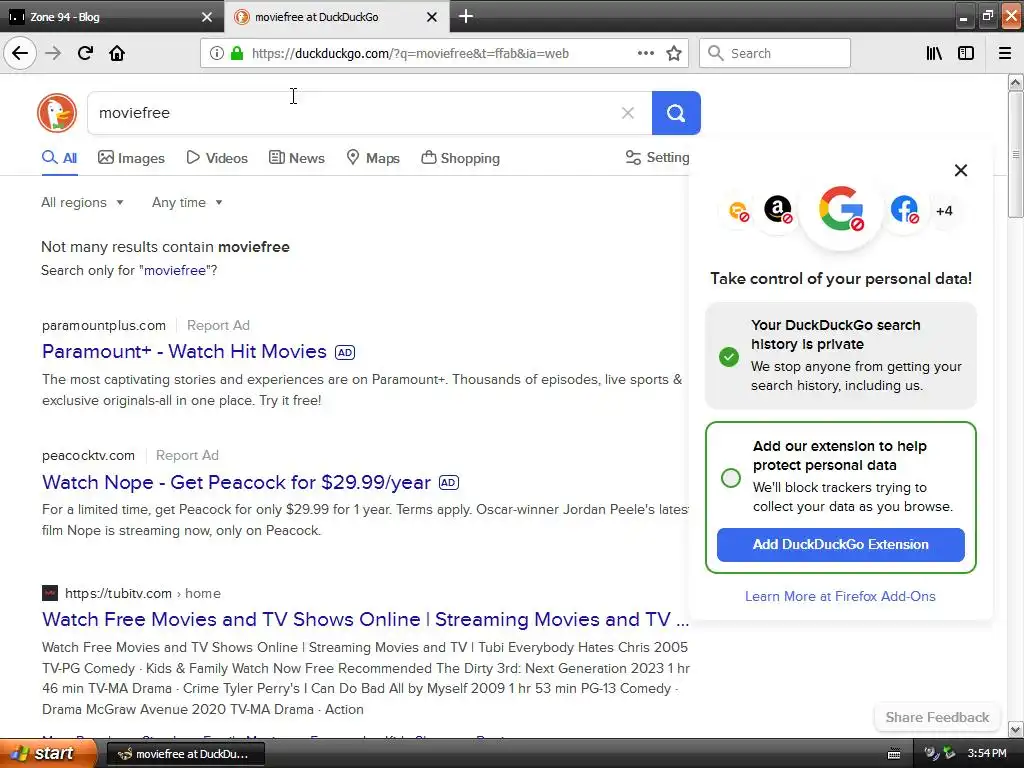The width and height of the screenshot is (1024, 768).
Task: Clear the moviefree search query
Action: pos(628,113)
